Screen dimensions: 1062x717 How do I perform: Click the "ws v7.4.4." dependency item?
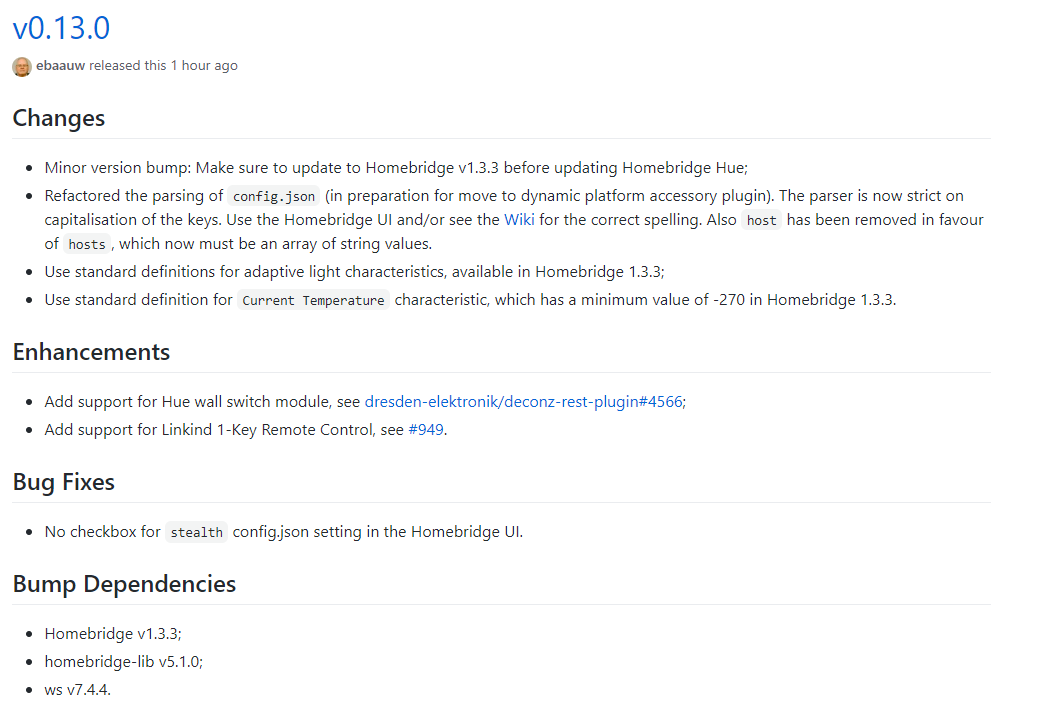pyautogui.click(x=78, y=690)
